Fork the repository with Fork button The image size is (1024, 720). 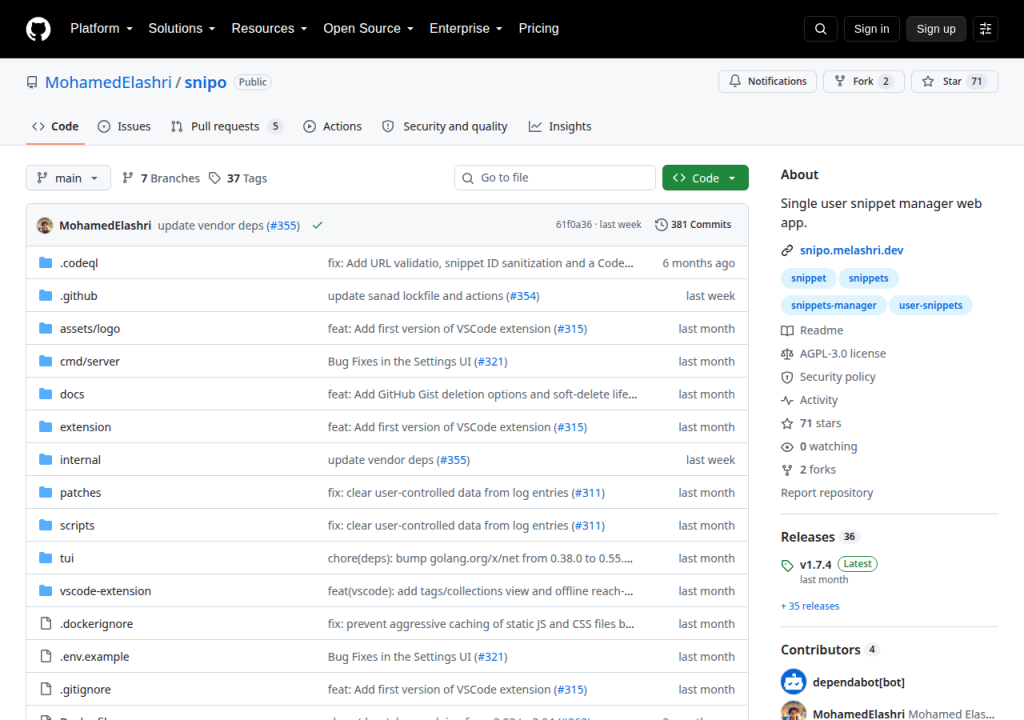coord(863,82)
